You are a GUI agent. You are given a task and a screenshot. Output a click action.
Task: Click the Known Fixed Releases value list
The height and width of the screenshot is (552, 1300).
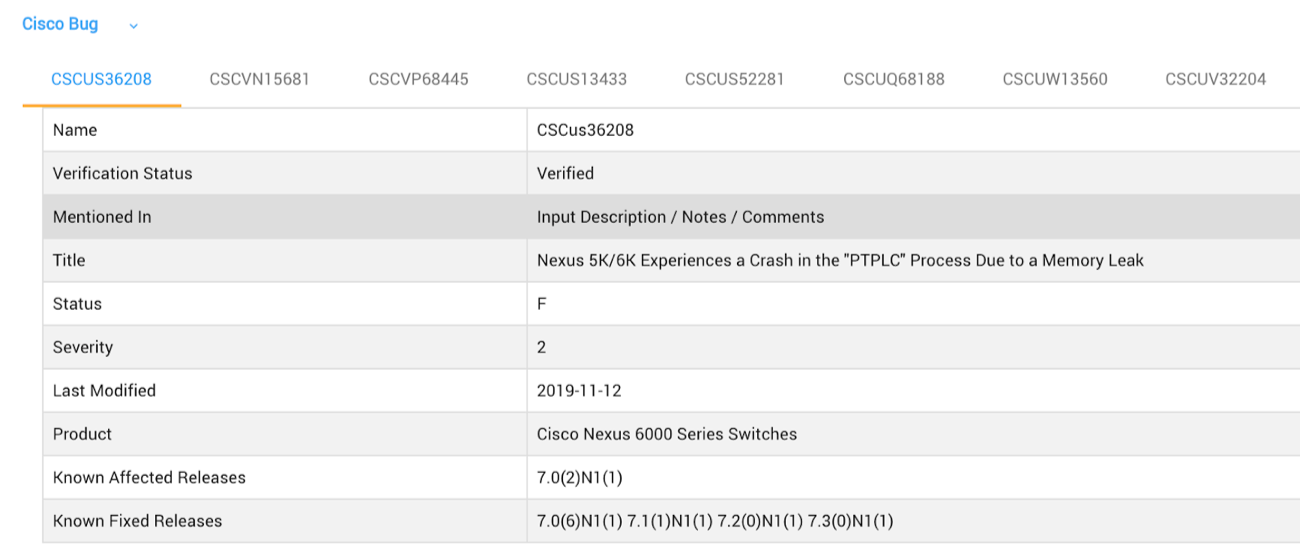pyautogui.click(x=715, y=521)
